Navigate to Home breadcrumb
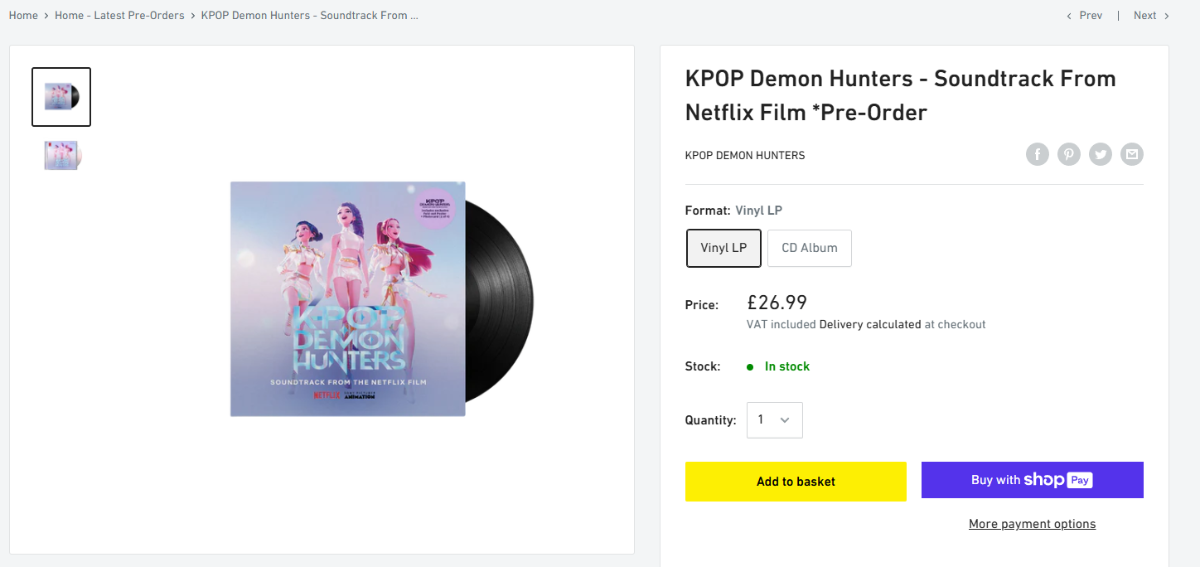 point(23,15)
